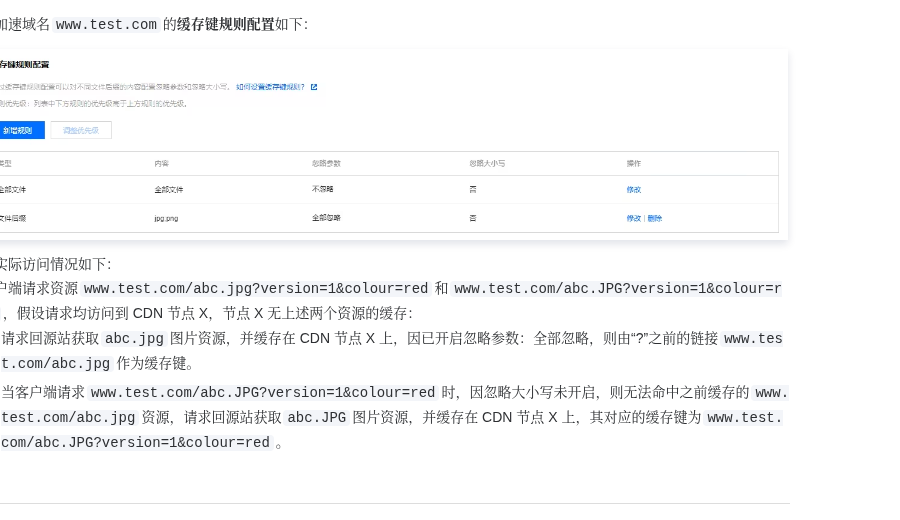Screen dimensions: 900x520
Task: Click the www.test.com/abc.JPG?version=1&colour=red code after 当客户端请求
Action: [x=263, y=392]
